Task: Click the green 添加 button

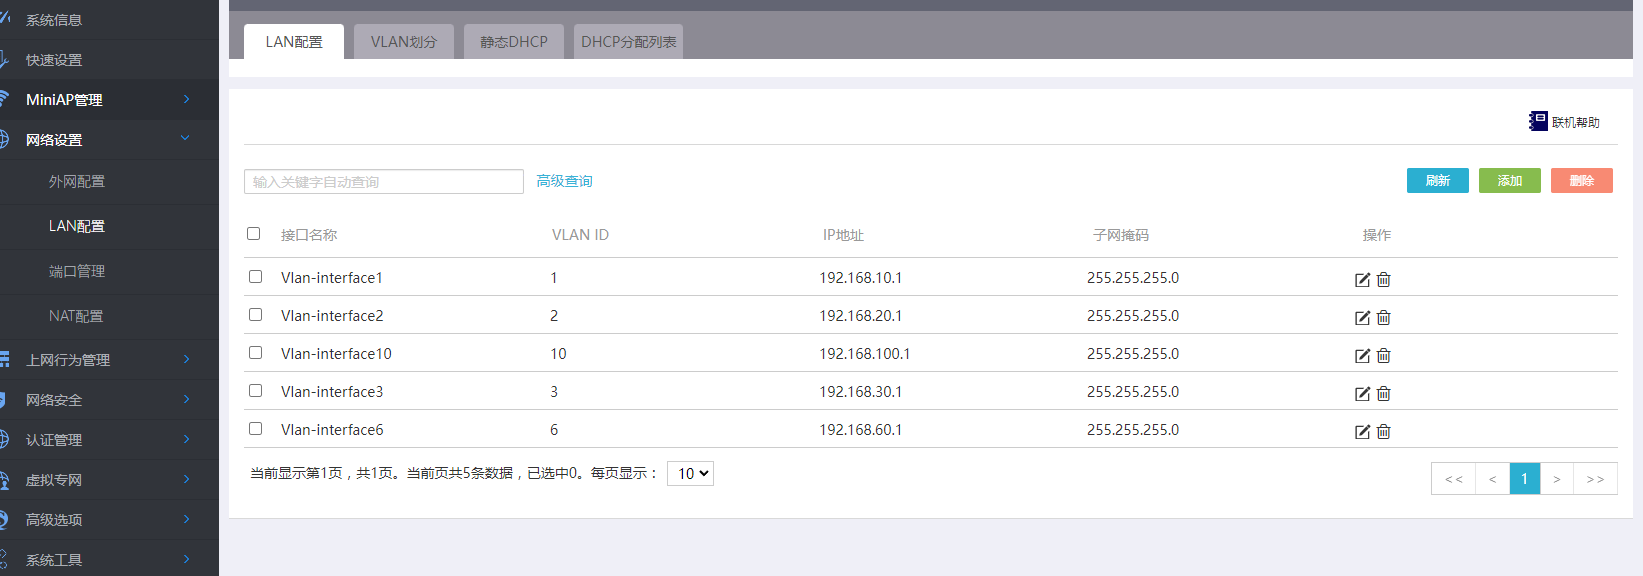Action: tap(1509, 181)
